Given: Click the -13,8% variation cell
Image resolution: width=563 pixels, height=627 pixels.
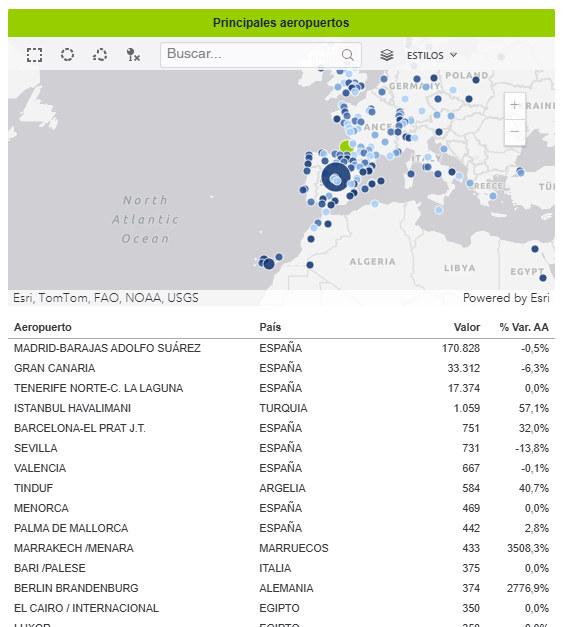Looking at the screenshot, I should coord(532,448).
